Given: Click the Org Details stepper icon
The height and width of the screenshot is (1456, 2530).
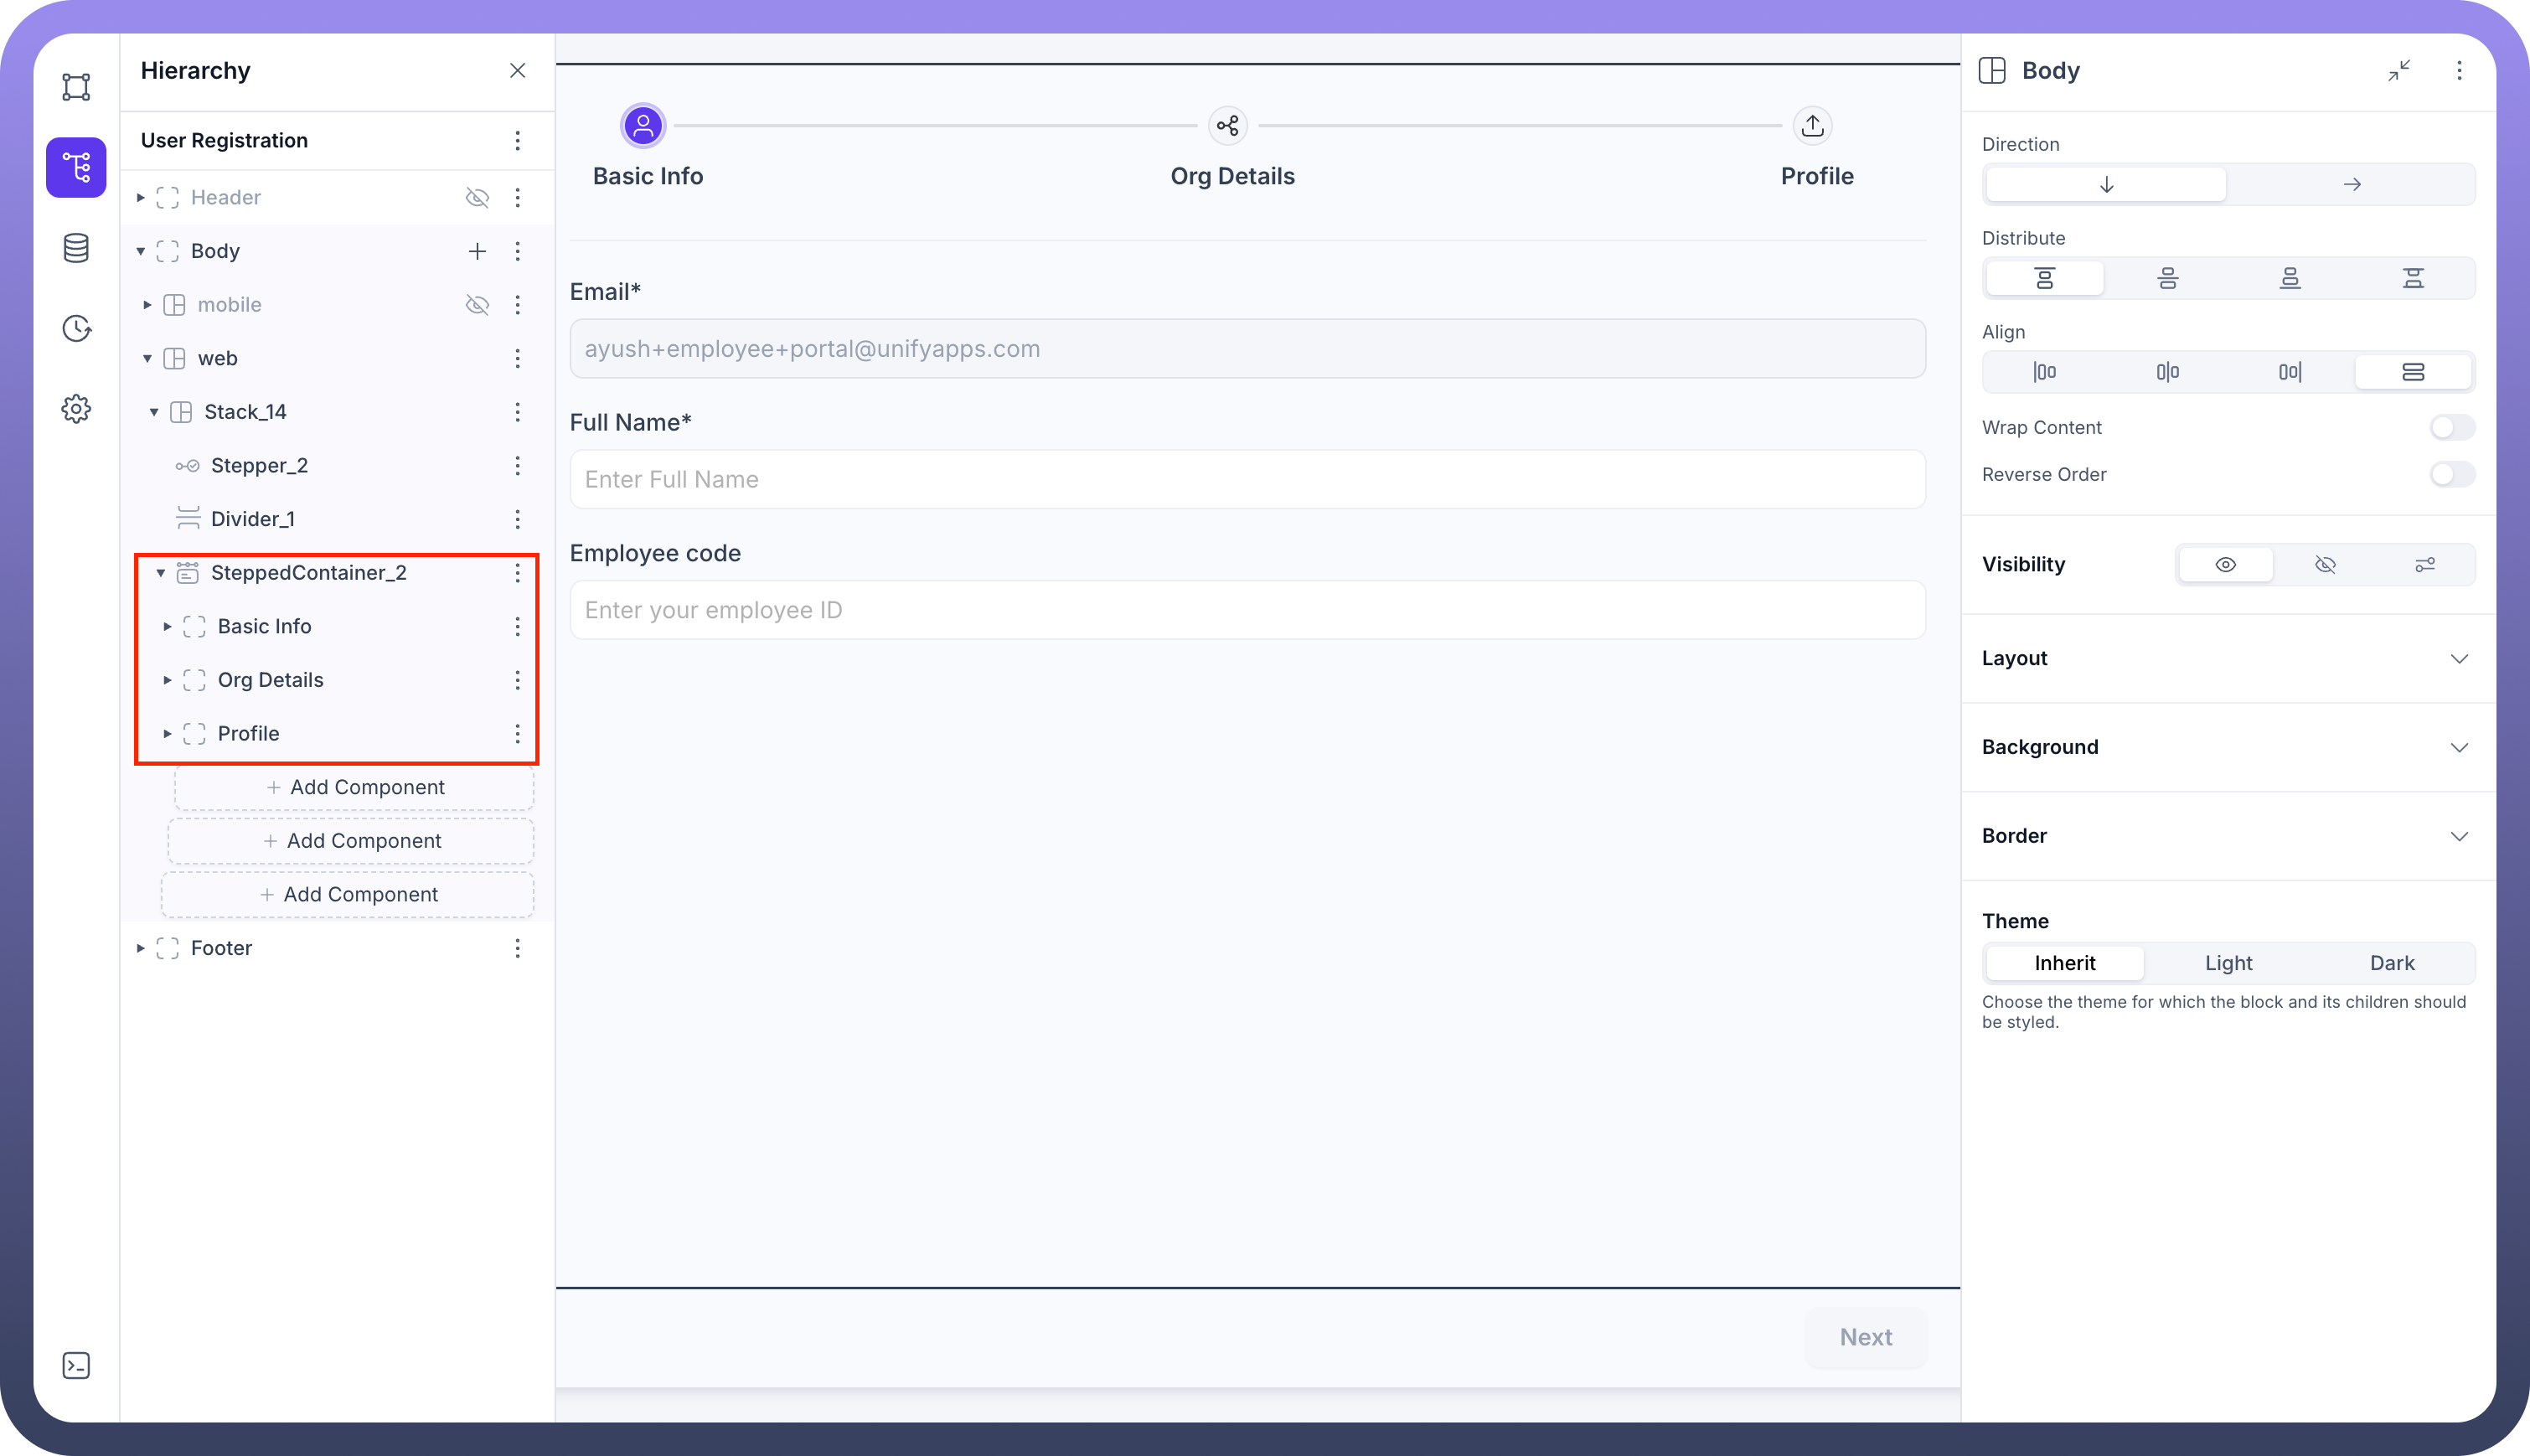Looking at the screenshot, I should [1228, 126].
